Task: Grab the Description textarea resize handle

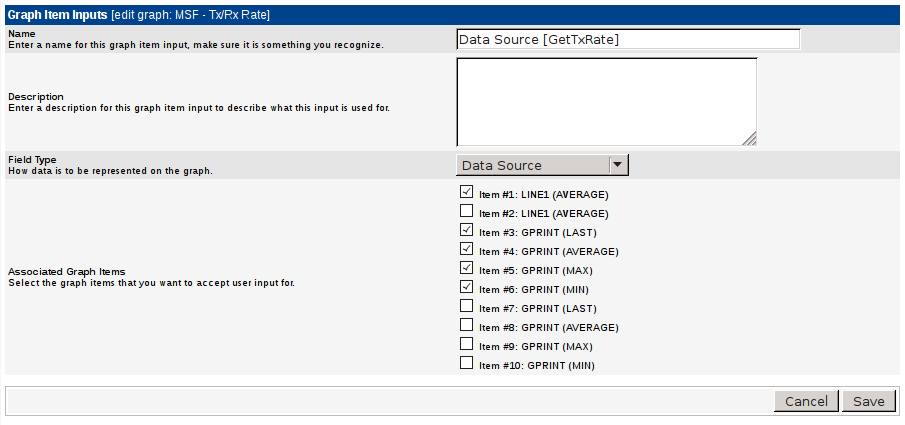Action: coord(750,140)
